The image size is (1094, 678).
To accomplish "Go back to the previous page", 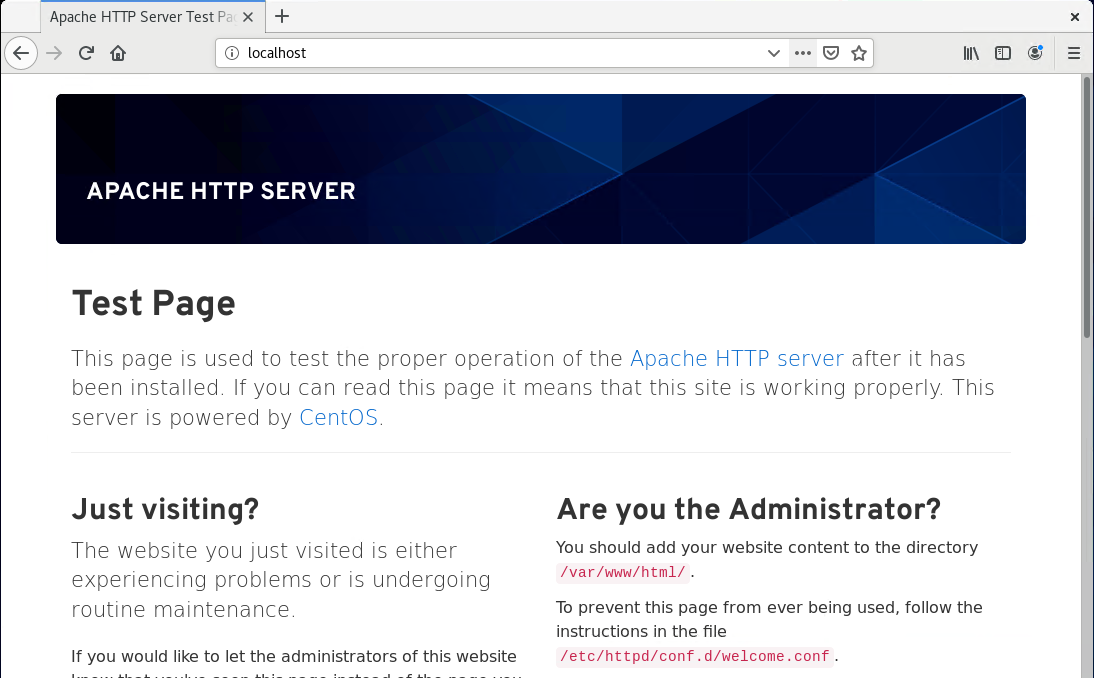I will [x=21, y=53].
